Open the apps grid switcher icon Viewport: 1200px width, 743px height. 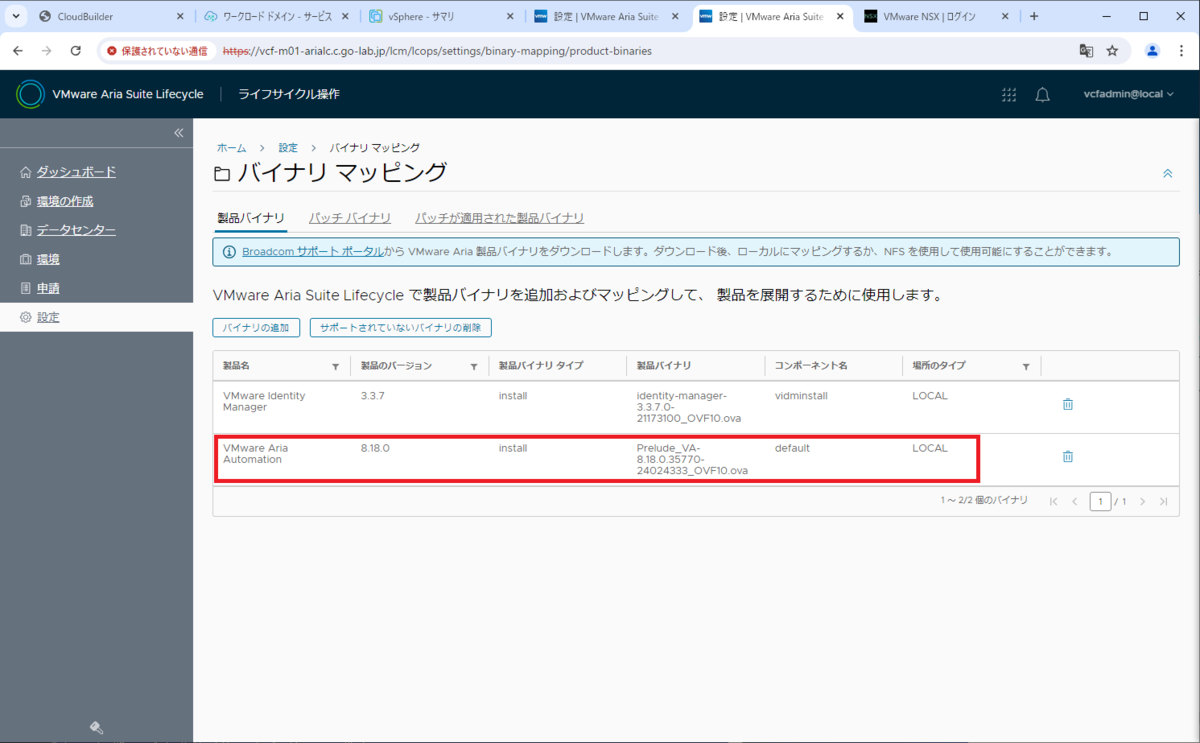1009,94
